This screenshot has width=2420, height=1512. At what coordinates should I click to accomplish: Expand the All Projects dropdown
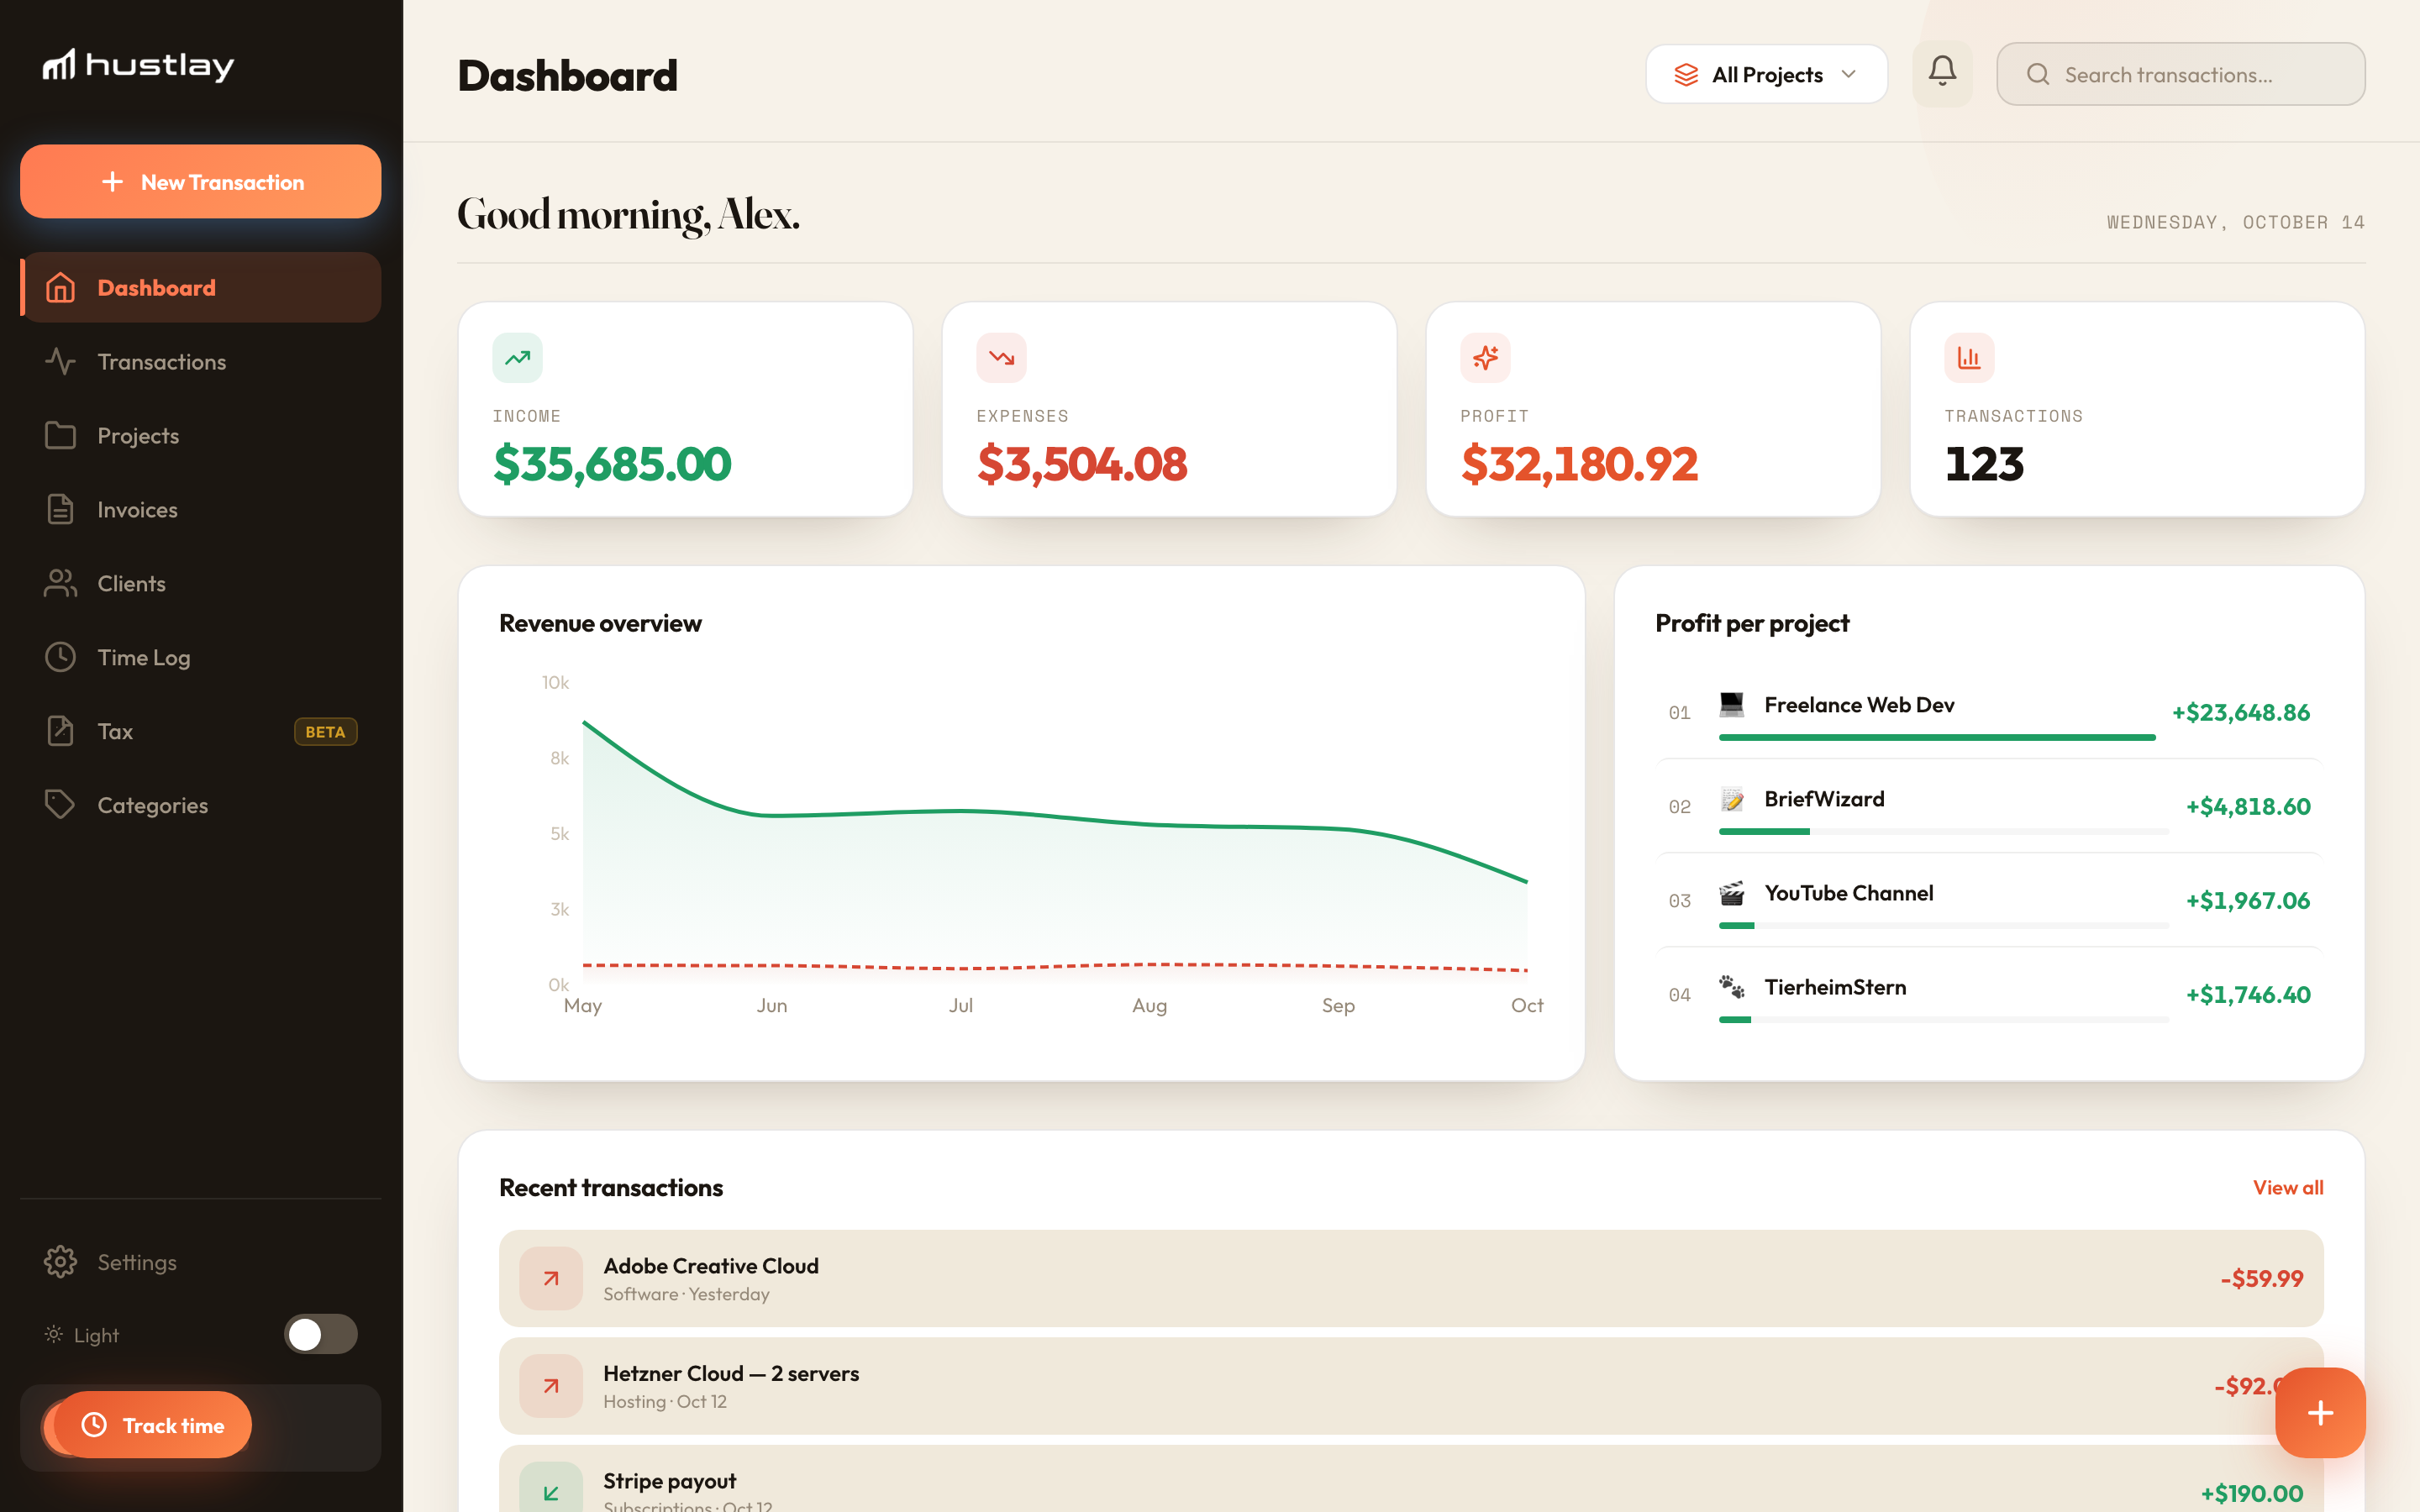click(1766, 74)
